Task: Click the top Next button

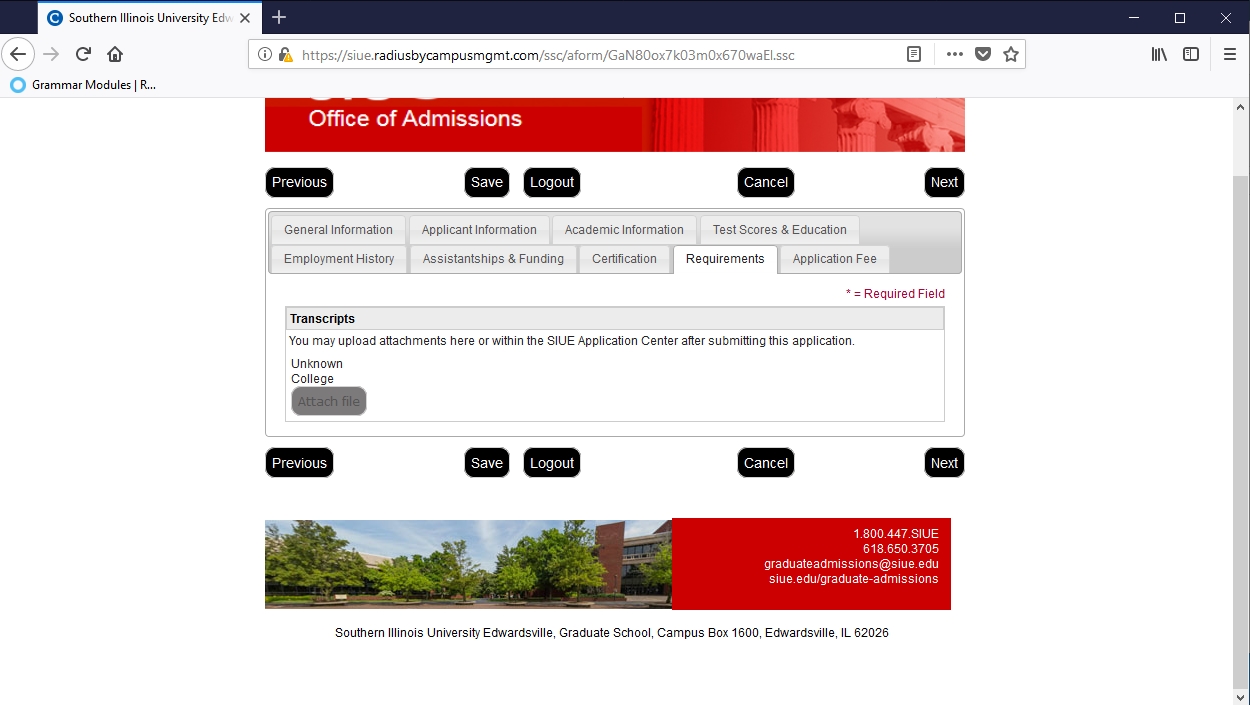Action: (x=944, y=182)
